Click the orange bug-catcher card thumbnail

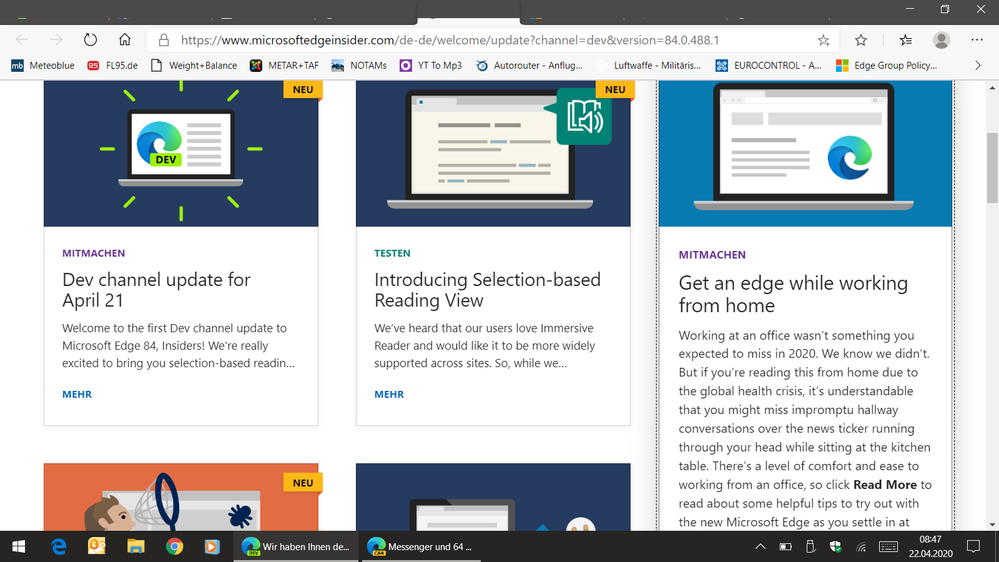pyautogui.click(x=181, y=497)
